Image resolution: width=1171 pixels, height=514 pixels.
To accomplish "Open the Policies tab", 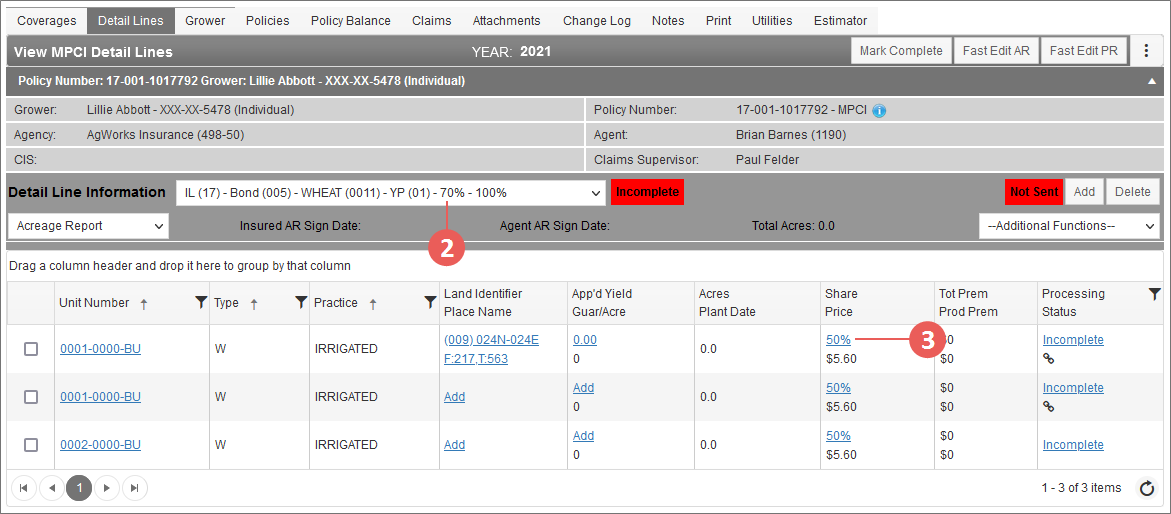I will [x=267, y=21].
